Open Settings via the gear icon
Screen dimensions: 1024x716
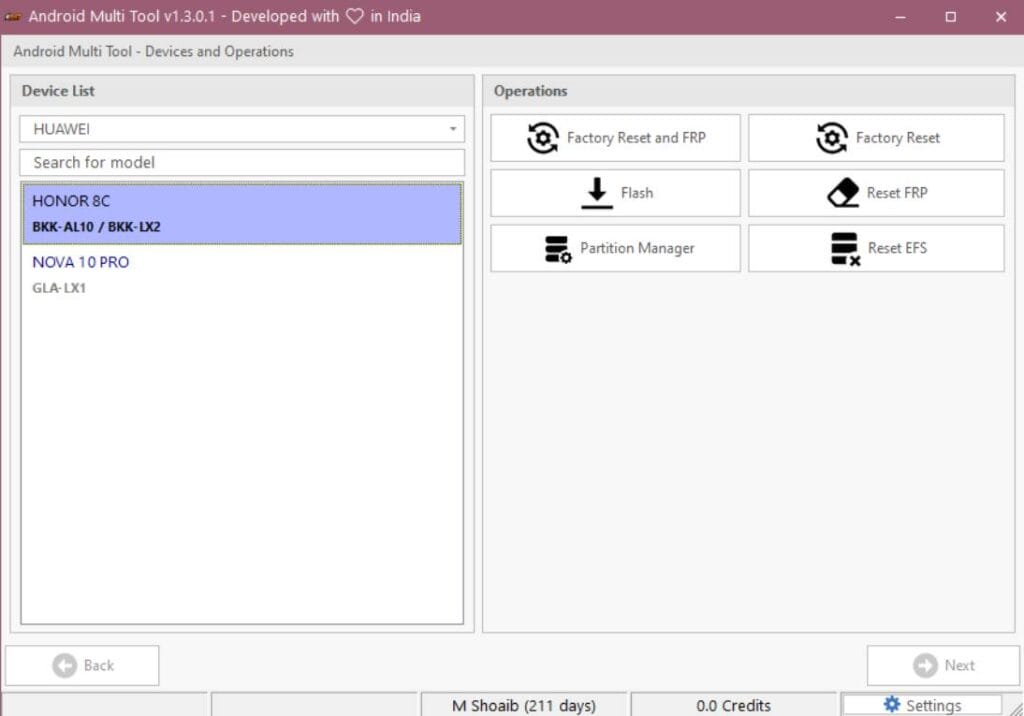893,704
